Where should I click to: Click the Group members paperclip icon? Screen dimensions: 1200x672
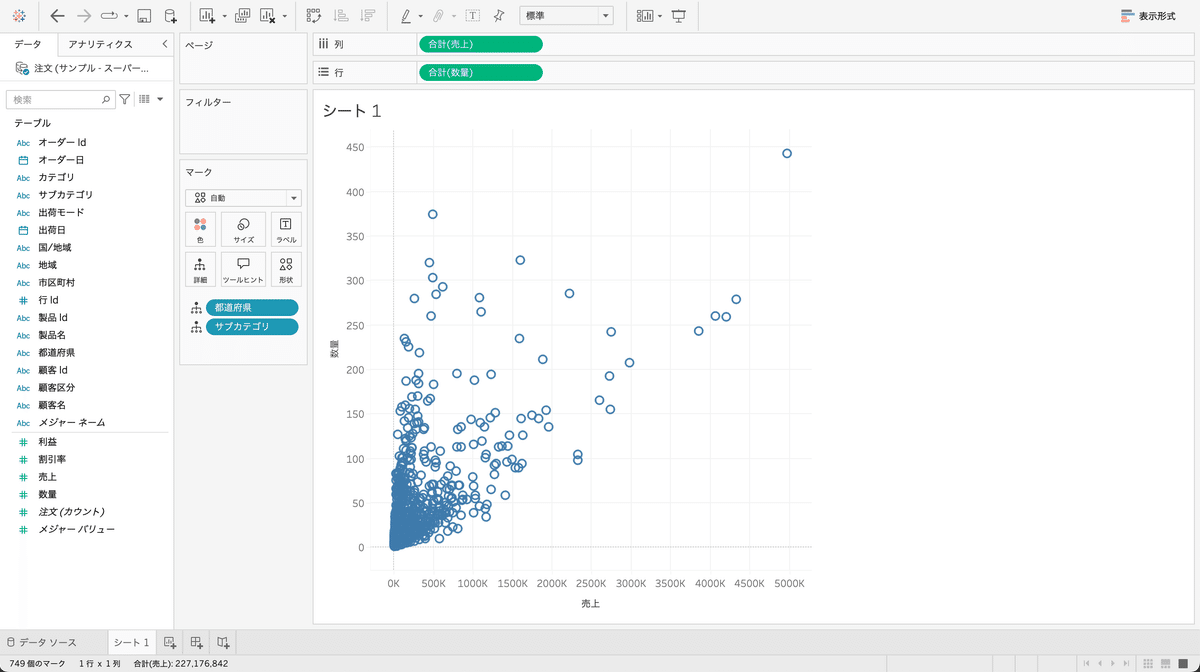(x=438, y=16)
